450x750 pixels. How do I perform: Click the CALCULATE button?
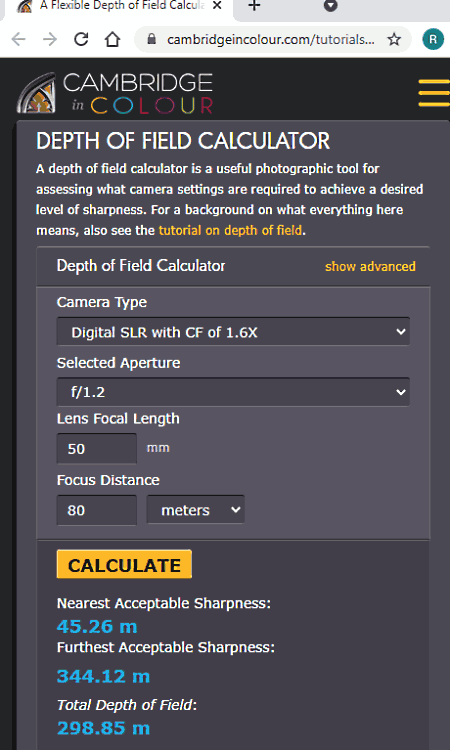[x=124, y=564]
